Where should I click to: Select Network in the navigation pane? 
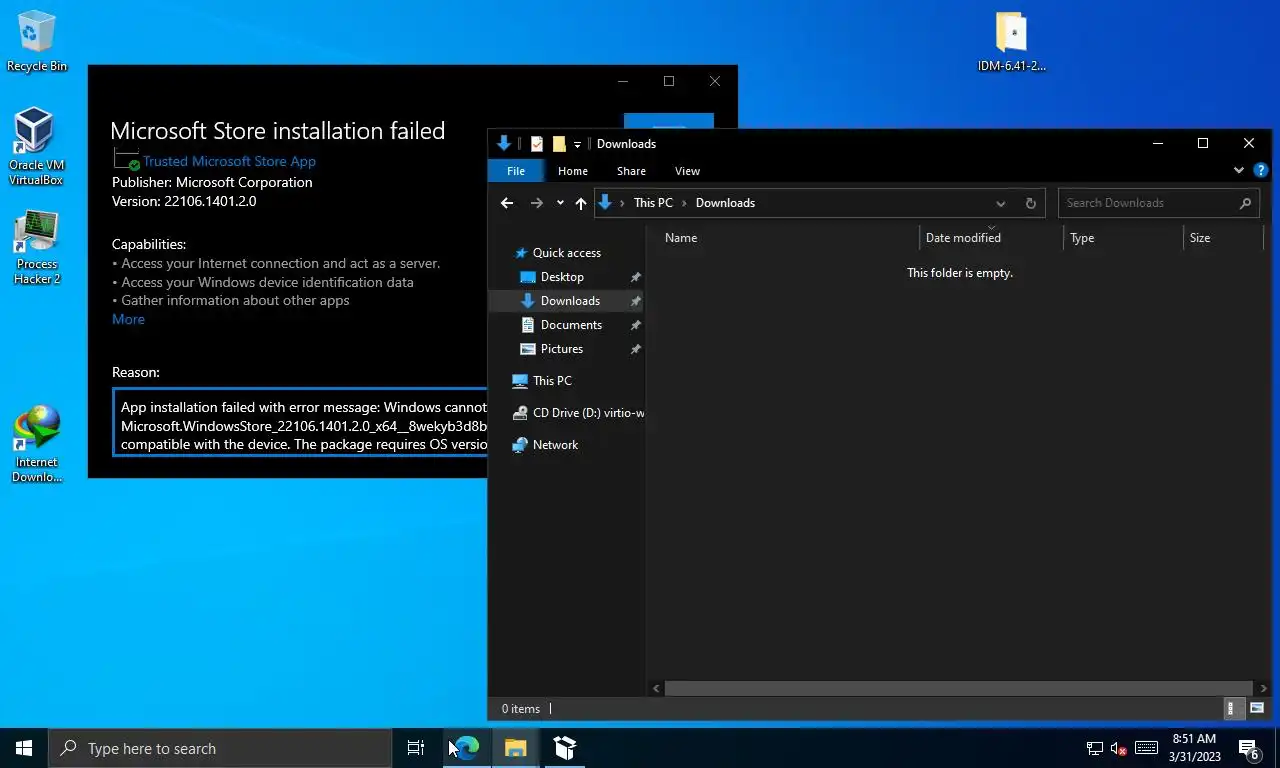555,445
